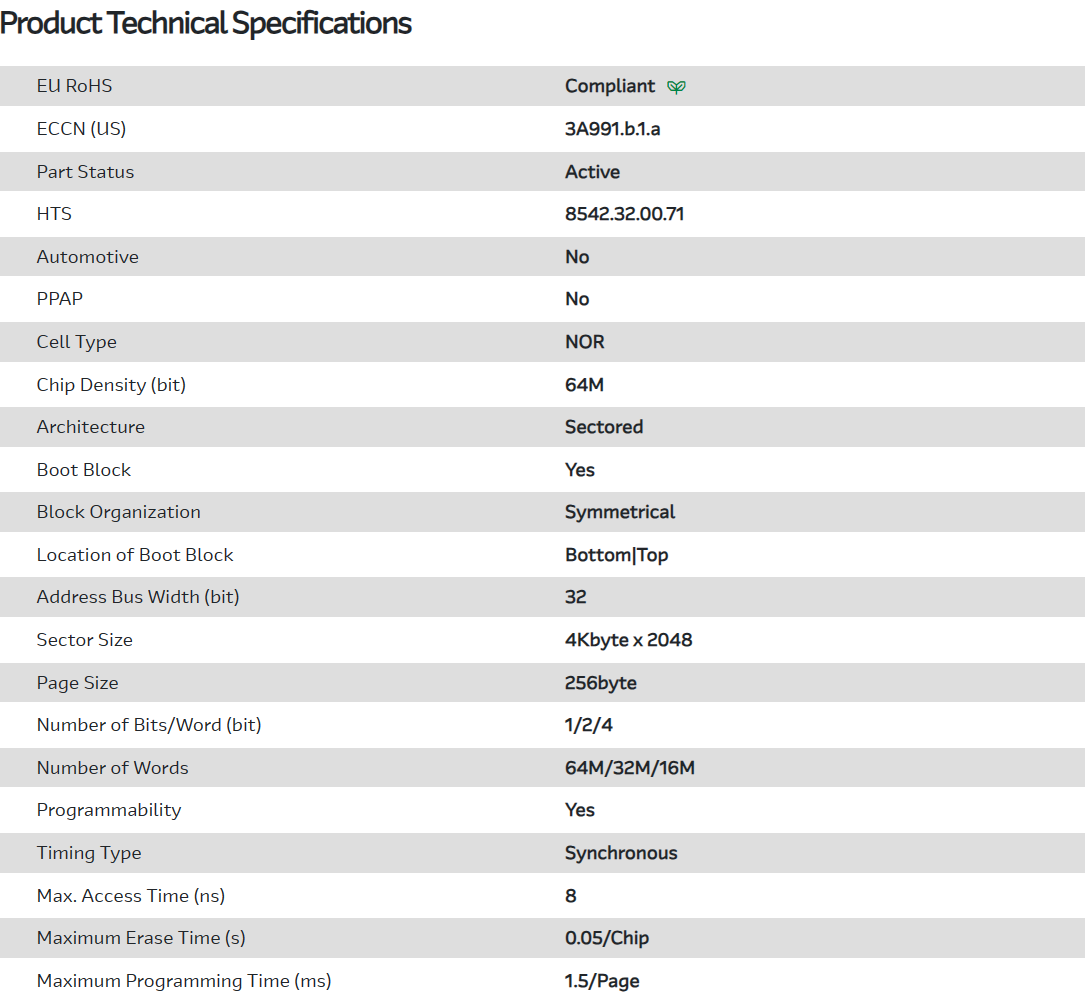Select the Symmetrical block organization value
The image size is (1085, 1001).
[620, 512]
